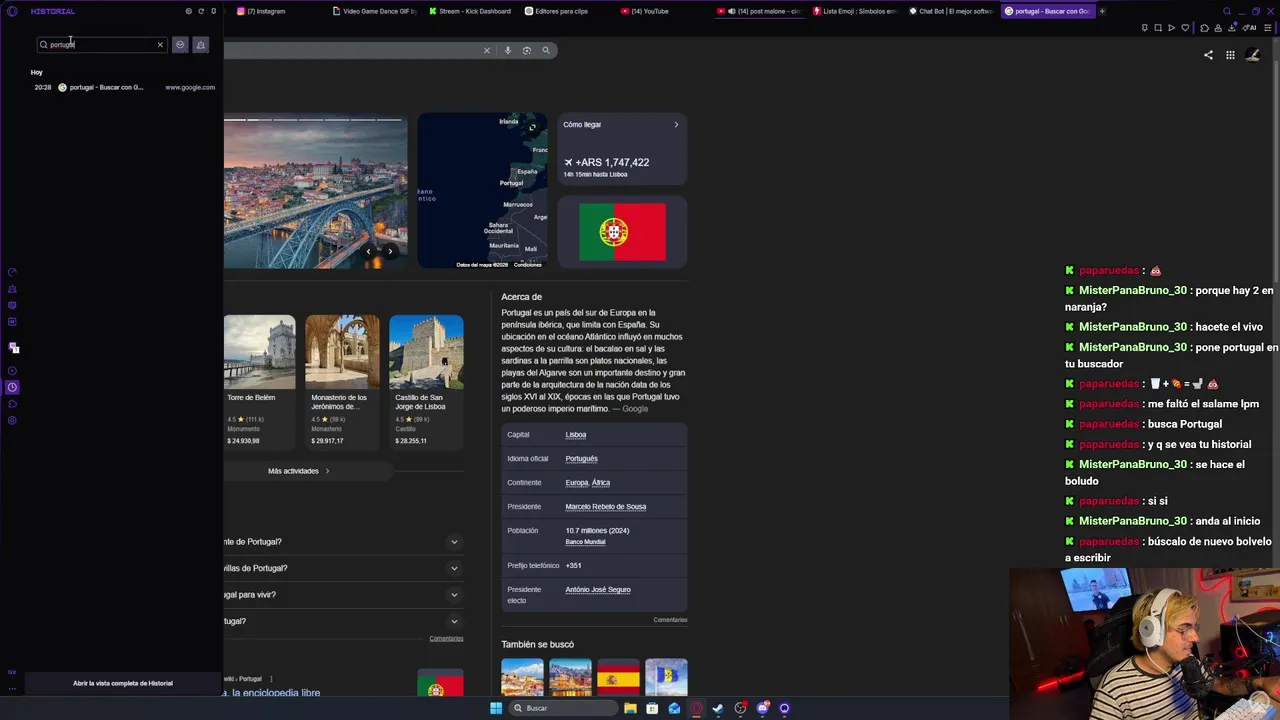Open the Monasterio de los Jerónimos card
The width and height of the screenshot is (1280, 720).
tap(342, 380)
